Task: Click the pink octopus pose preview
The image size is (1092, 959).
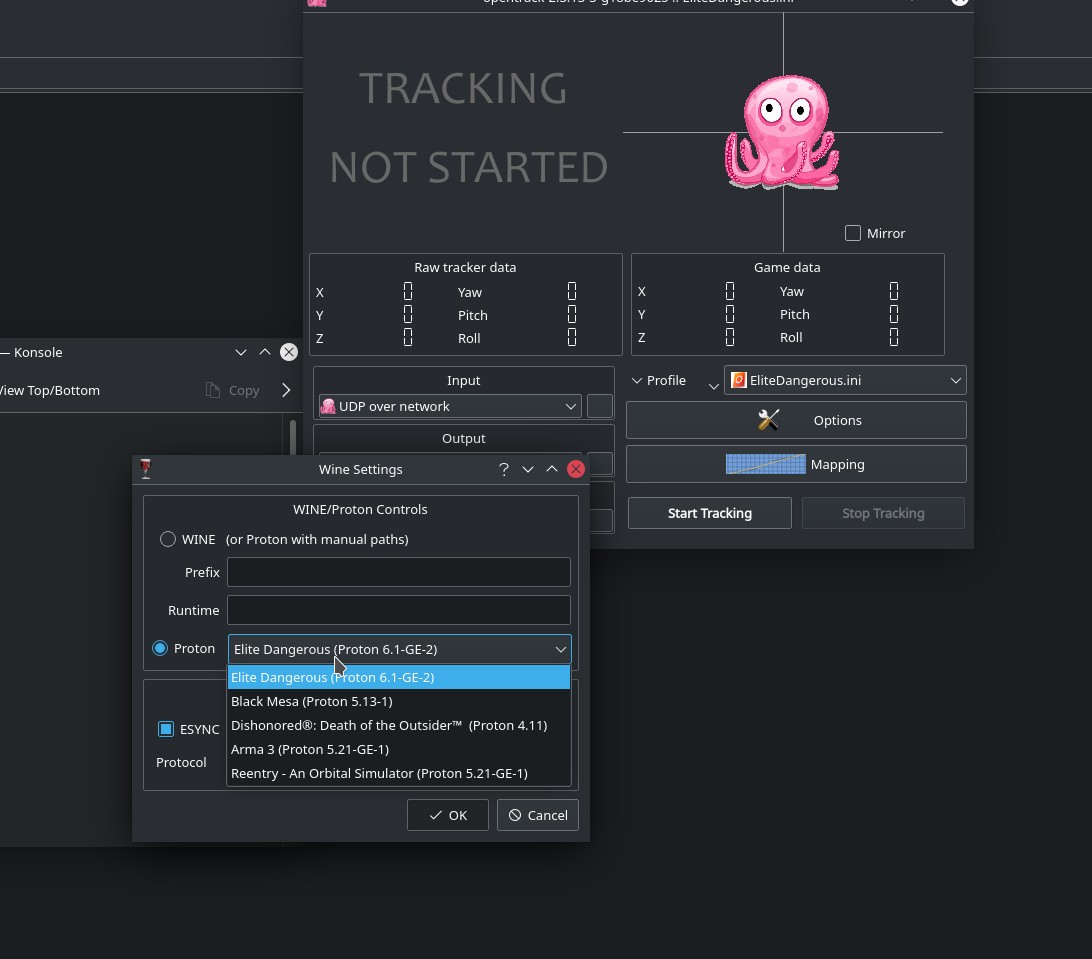Action: [x=781, y=132]
